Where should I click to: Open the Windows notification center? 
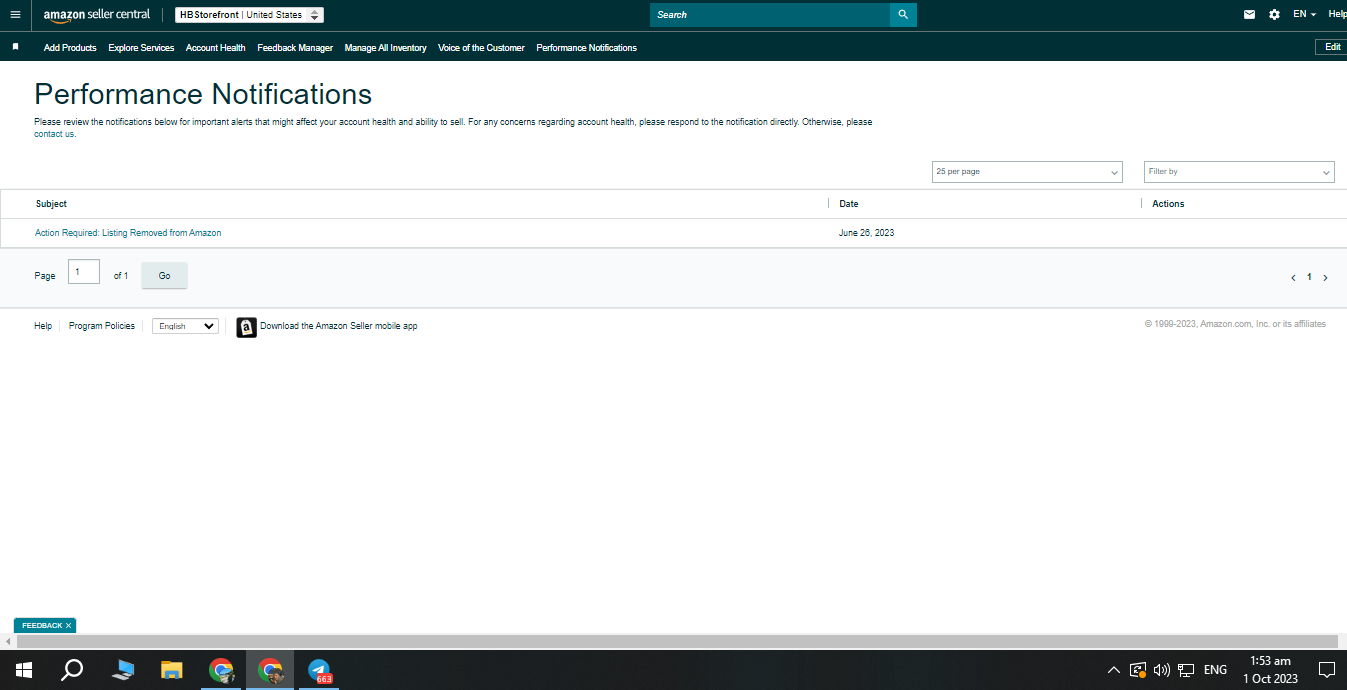pos(1327,670)
